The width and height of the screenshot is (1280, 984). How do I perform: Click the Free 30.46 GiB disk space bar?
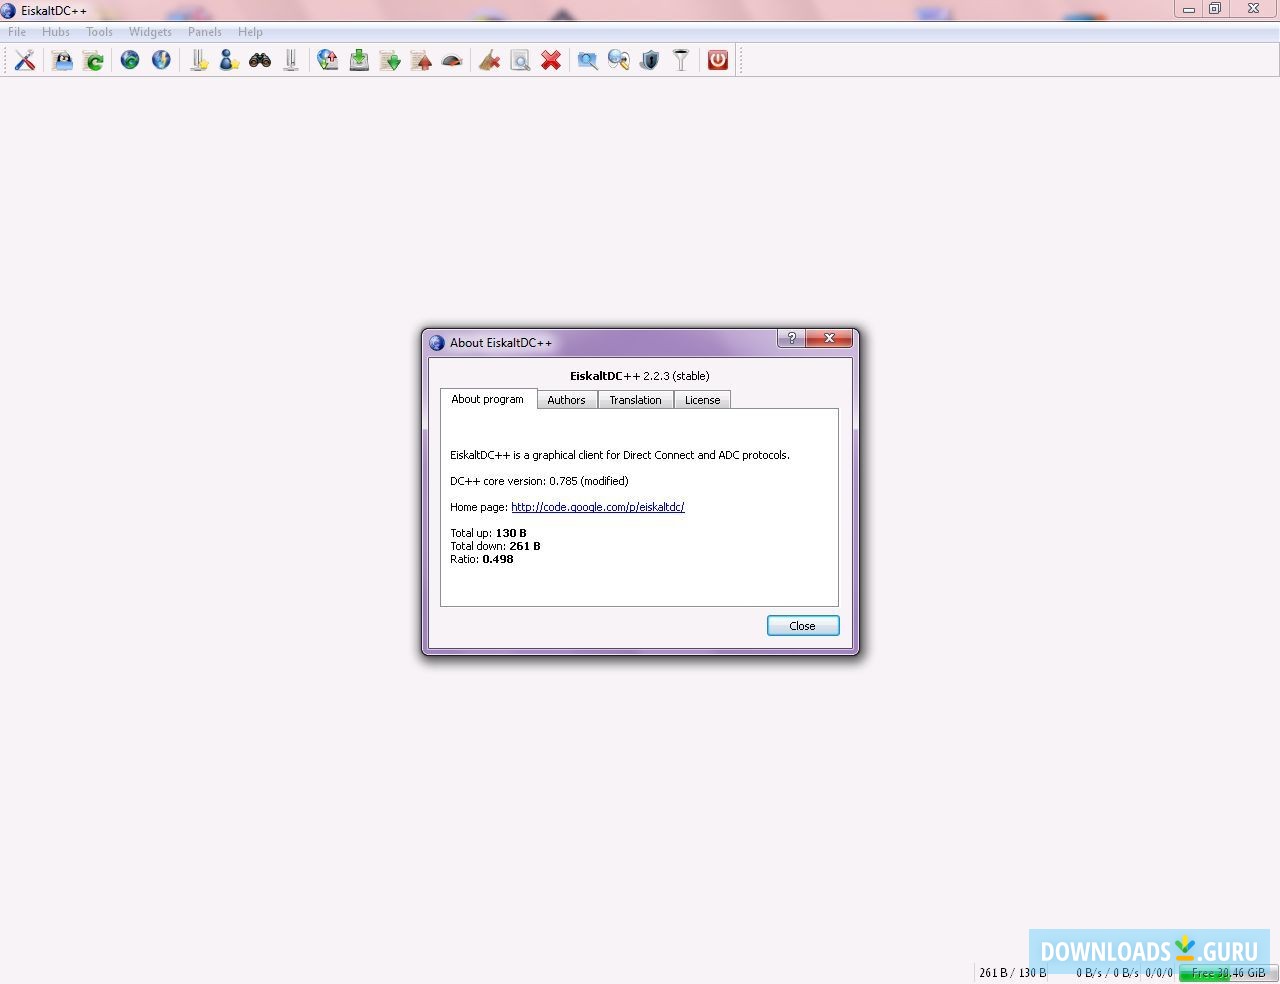1229,973
